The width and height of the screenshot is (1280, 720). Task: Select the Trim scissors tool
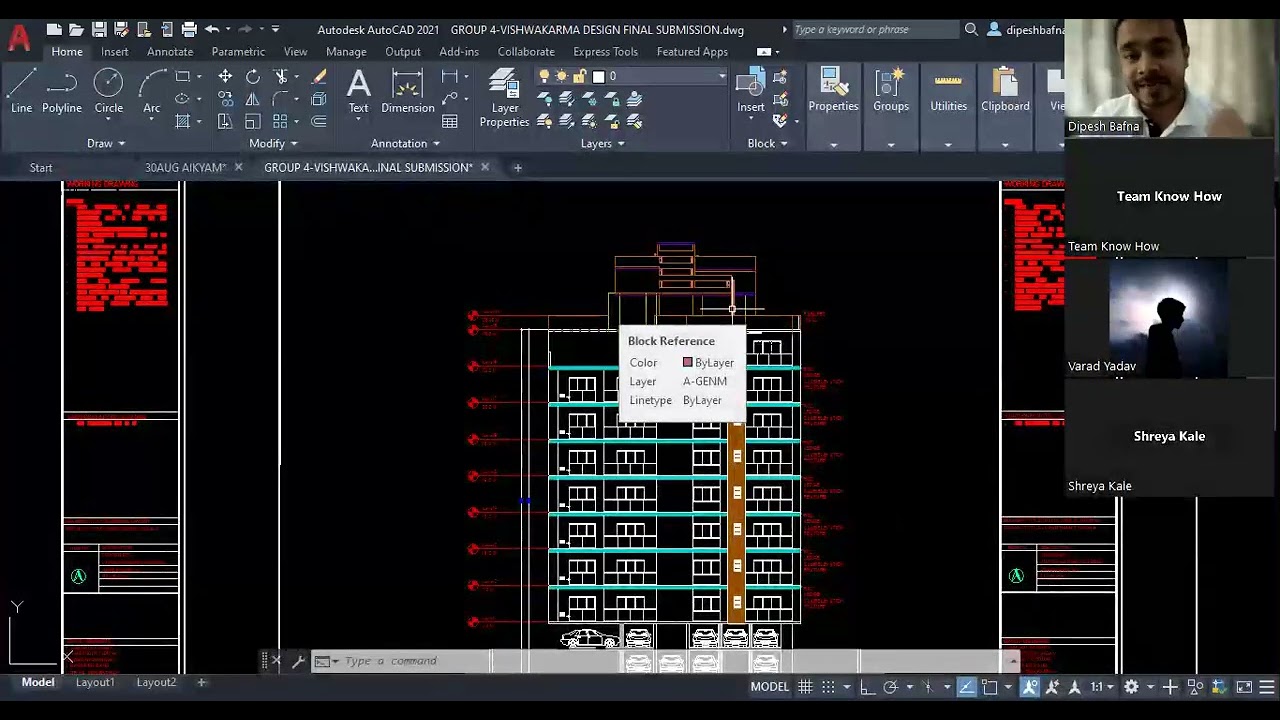(x=282, y=77)
